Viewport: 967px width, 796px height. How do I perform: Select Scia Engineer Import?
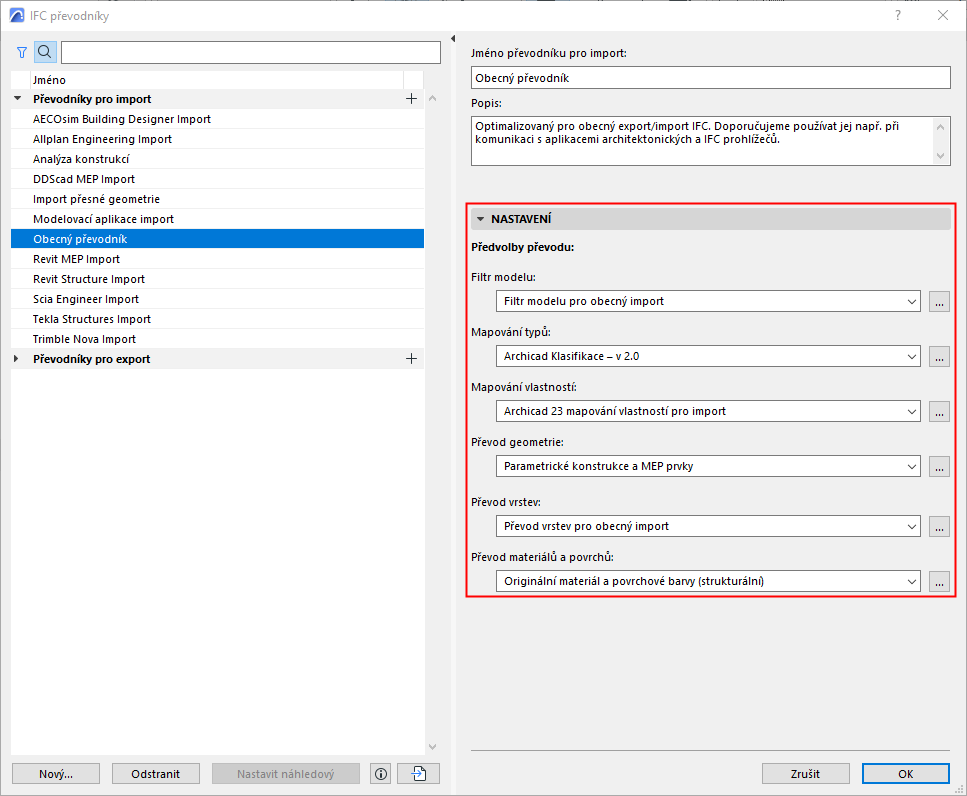tap(217, 300)
